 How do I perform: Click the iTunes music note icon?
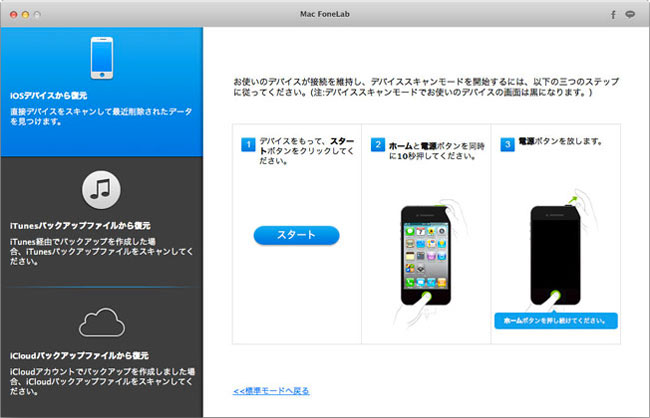click(101, 187)
